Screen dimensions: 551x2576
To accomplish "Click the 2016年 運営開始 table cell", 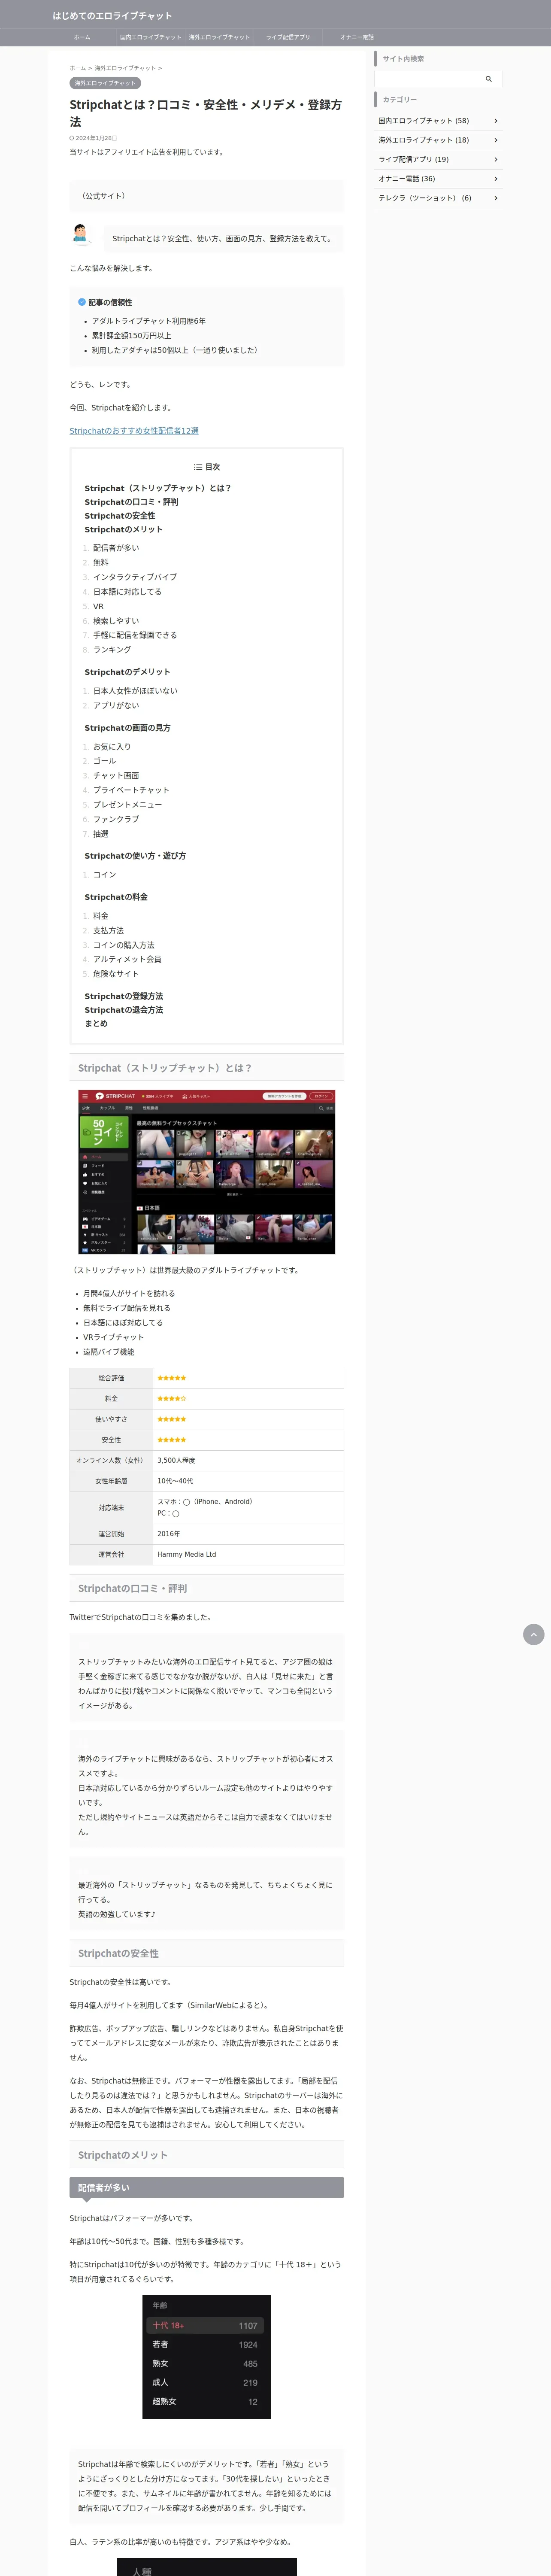I will [x=248, y=1534].
